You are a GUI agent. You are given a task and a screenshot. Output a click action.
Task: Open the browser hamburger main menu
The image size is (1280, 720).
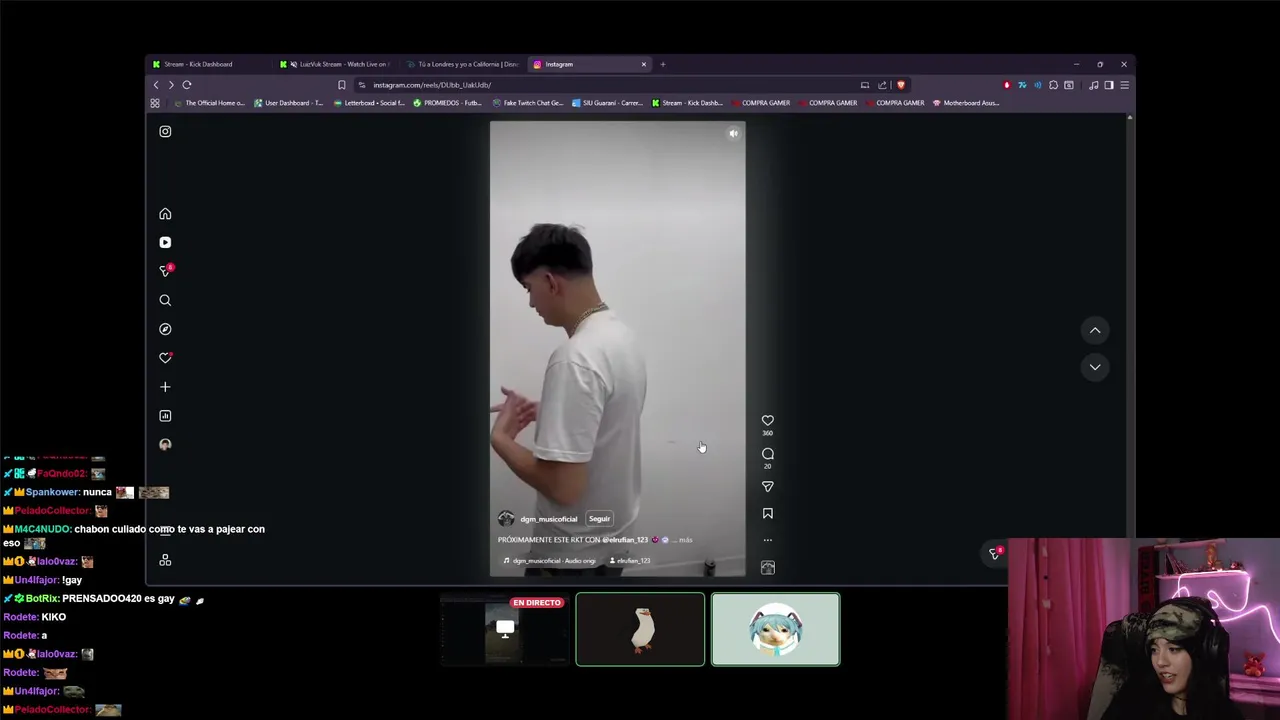click(x=1125, y=85)
